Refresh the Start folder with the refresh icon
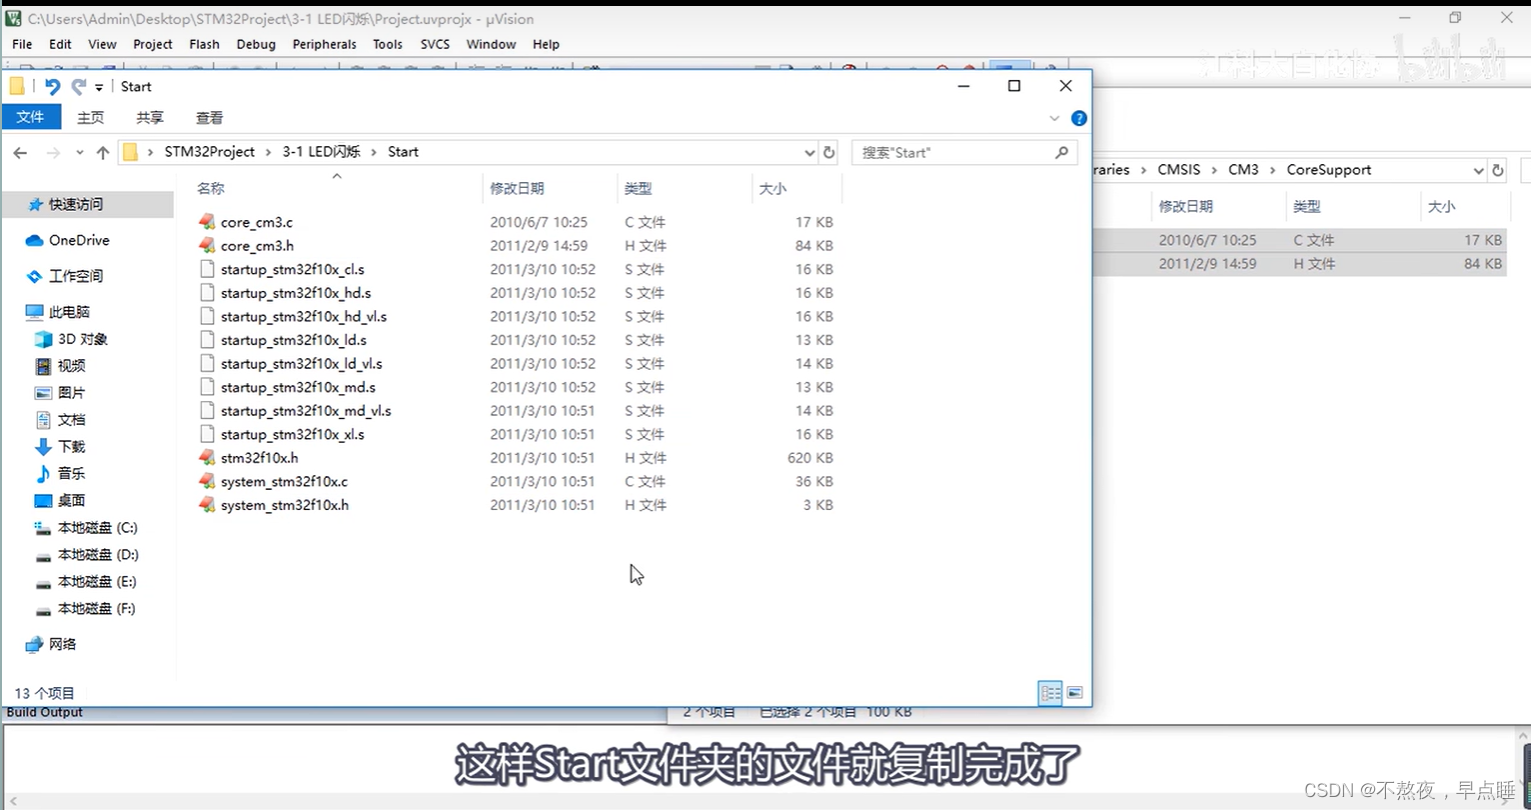 tap(829, 152)
